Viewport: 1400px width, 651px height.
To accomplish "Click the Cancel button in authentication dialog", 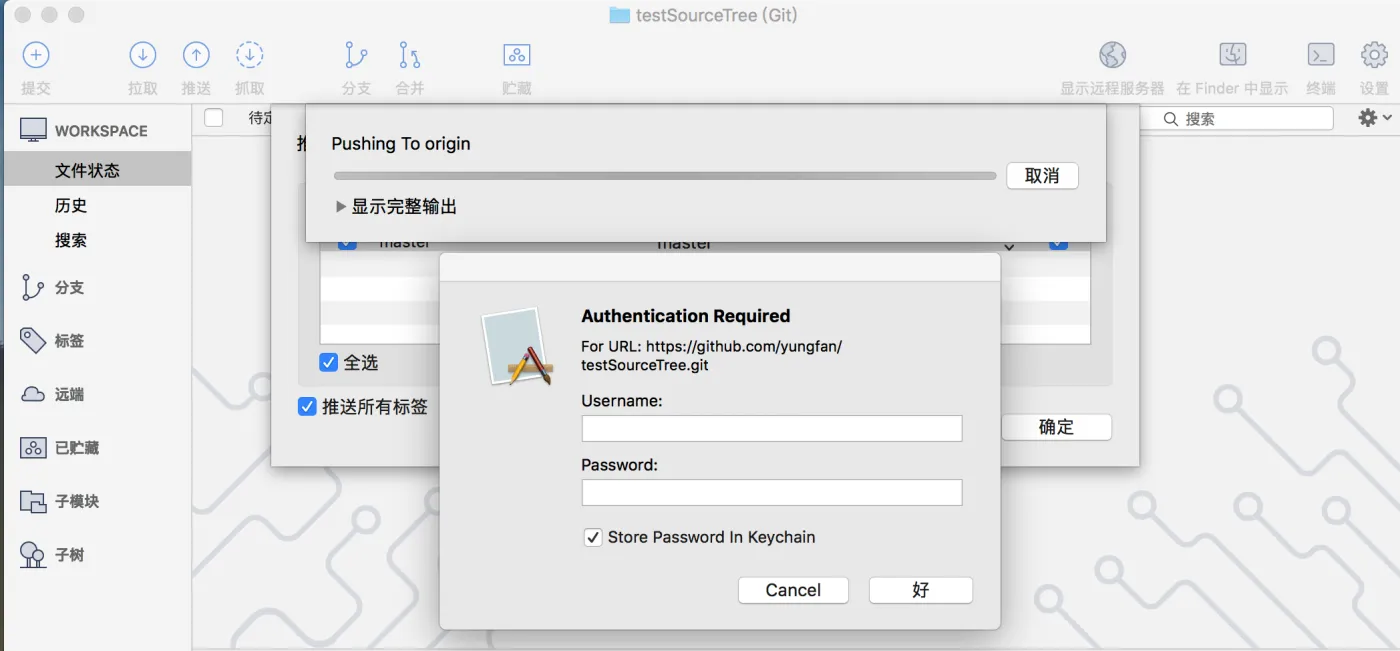I will pyautogui.click(x=793, y=590).
